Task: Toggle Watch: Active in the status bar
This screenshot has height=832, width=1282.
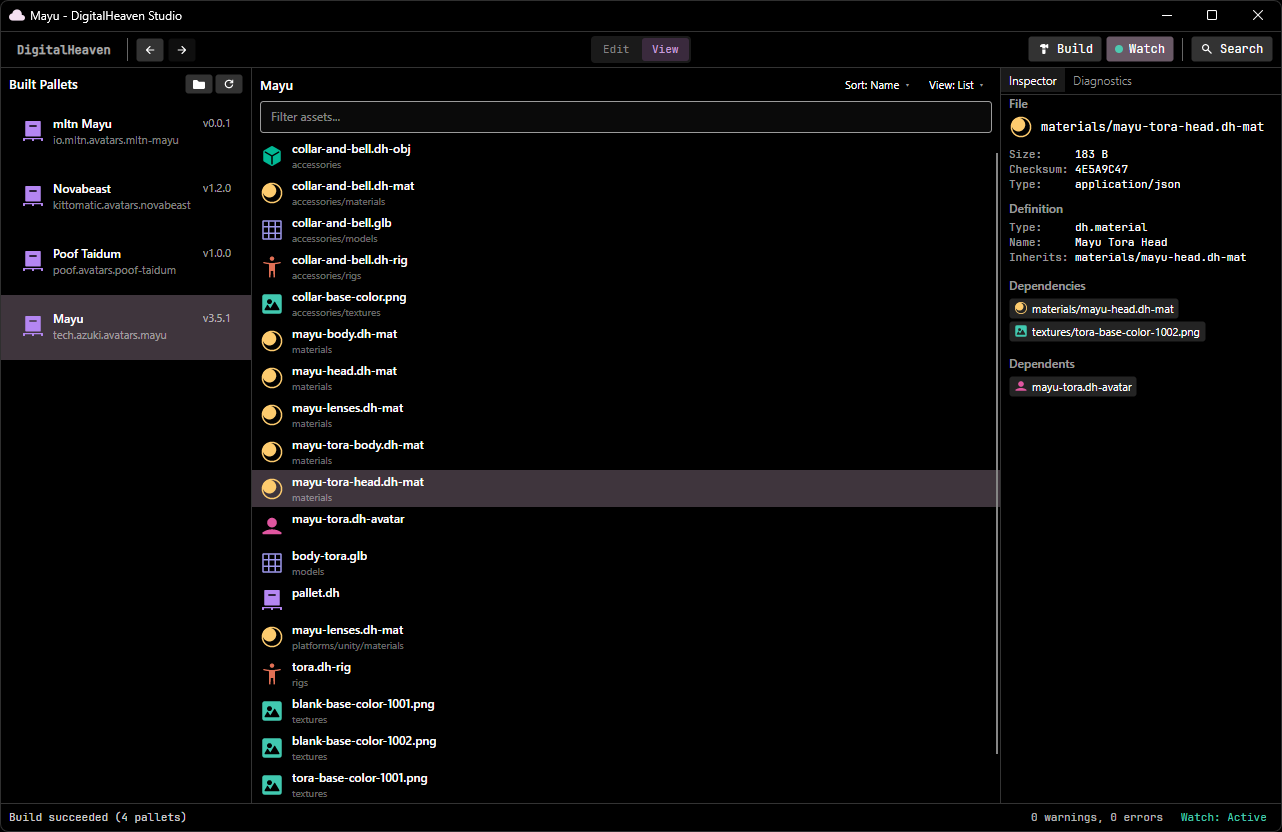Action: pos(1224,817)
